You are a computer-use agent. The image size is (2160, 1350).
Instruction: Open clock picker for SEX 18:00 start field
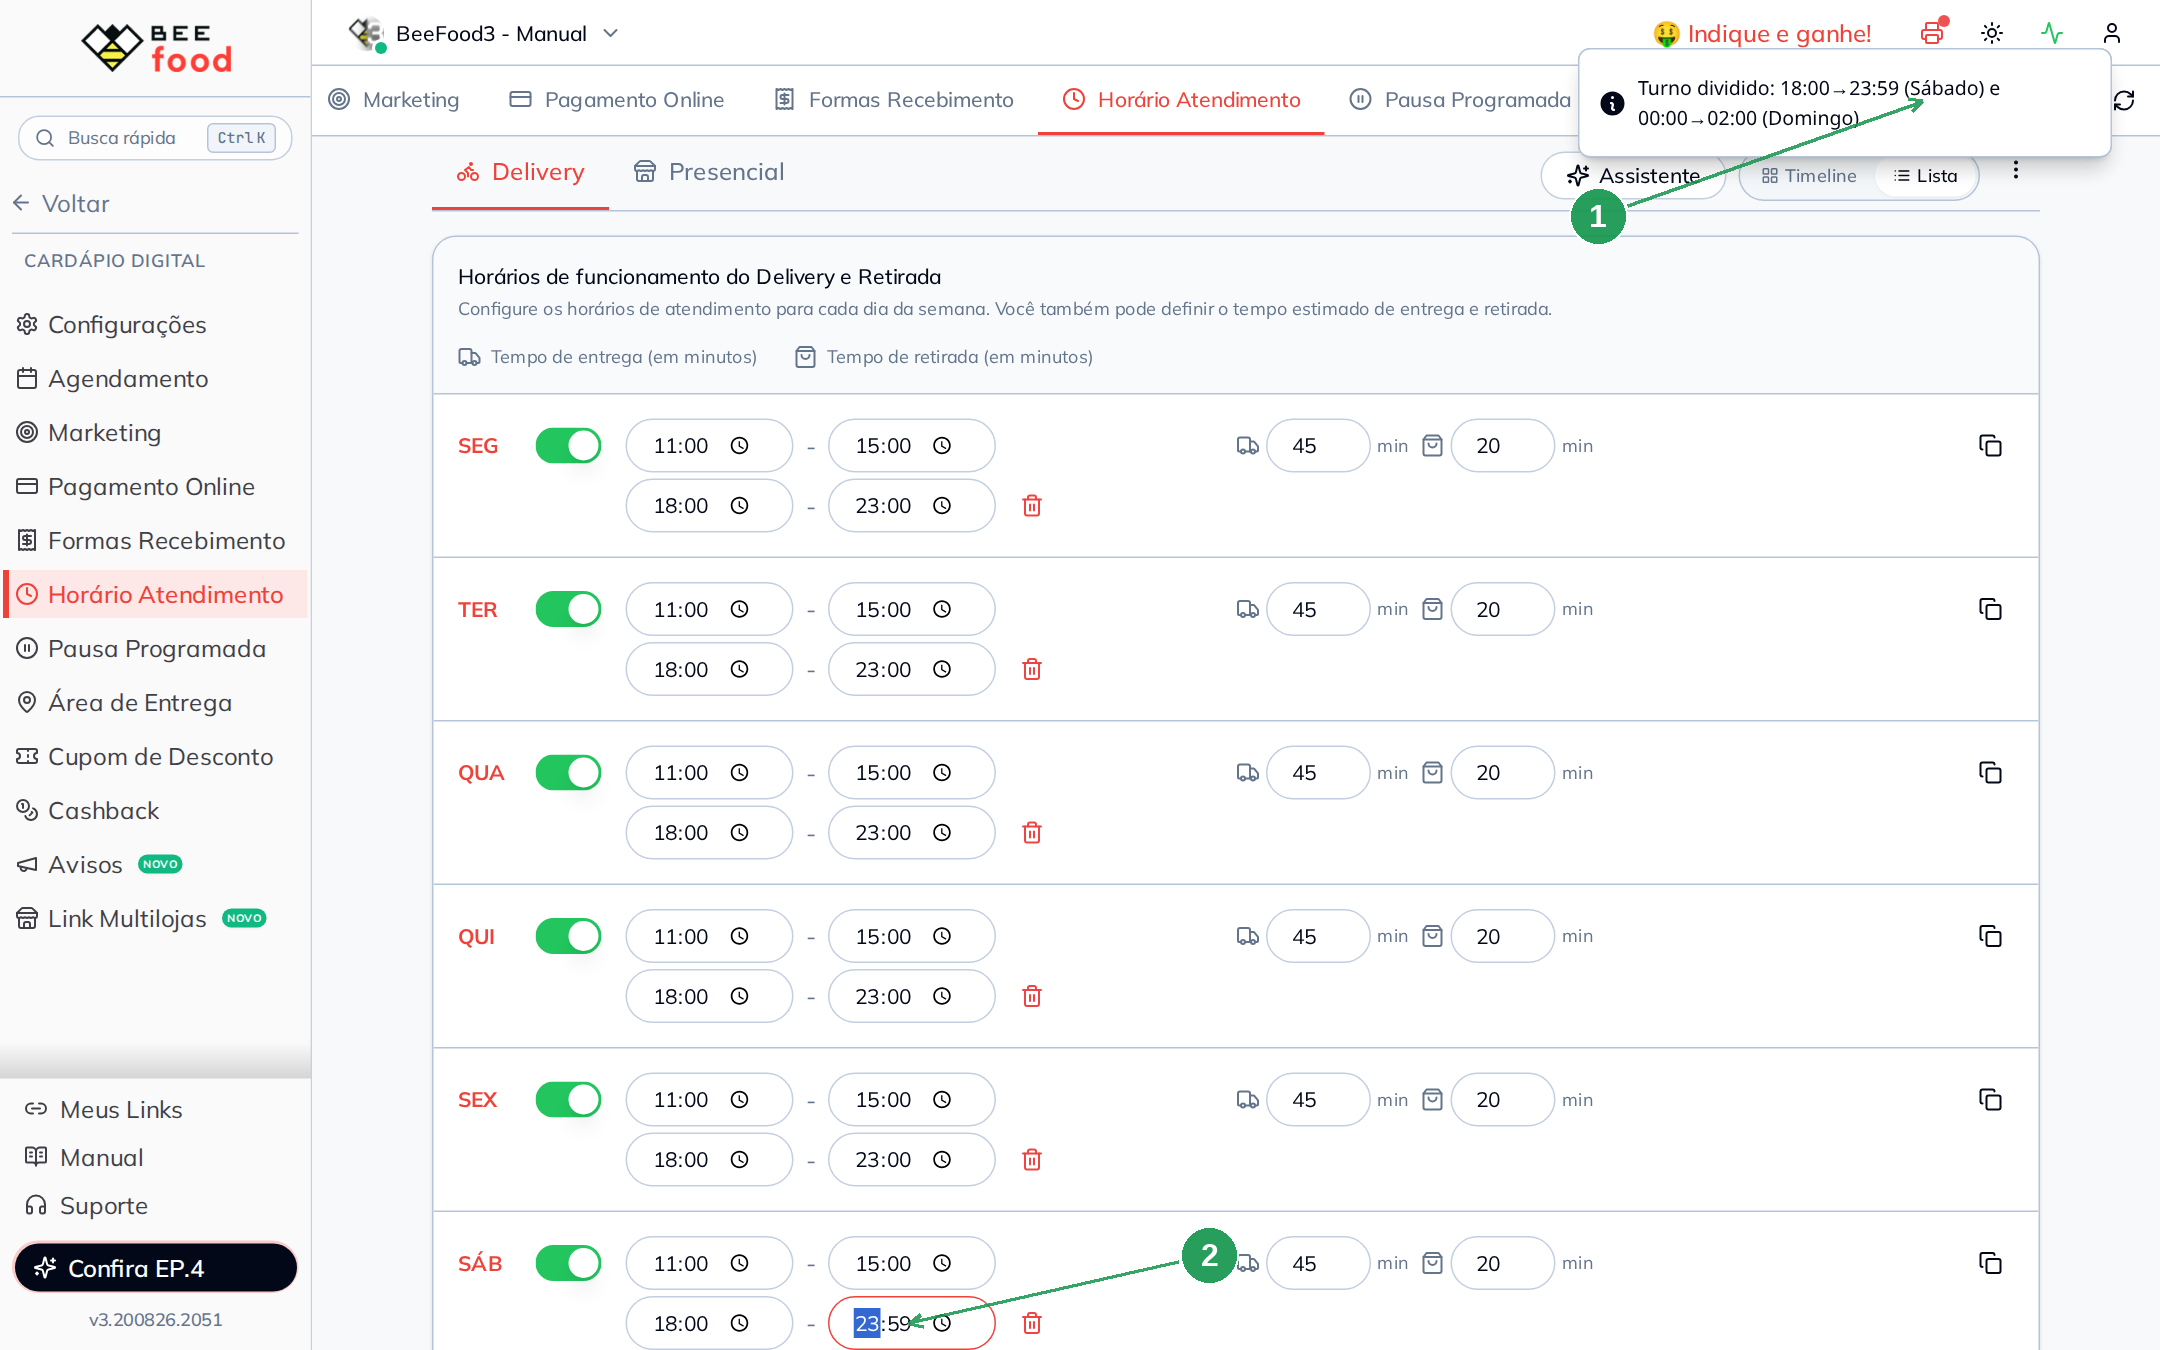point(739,1160)
